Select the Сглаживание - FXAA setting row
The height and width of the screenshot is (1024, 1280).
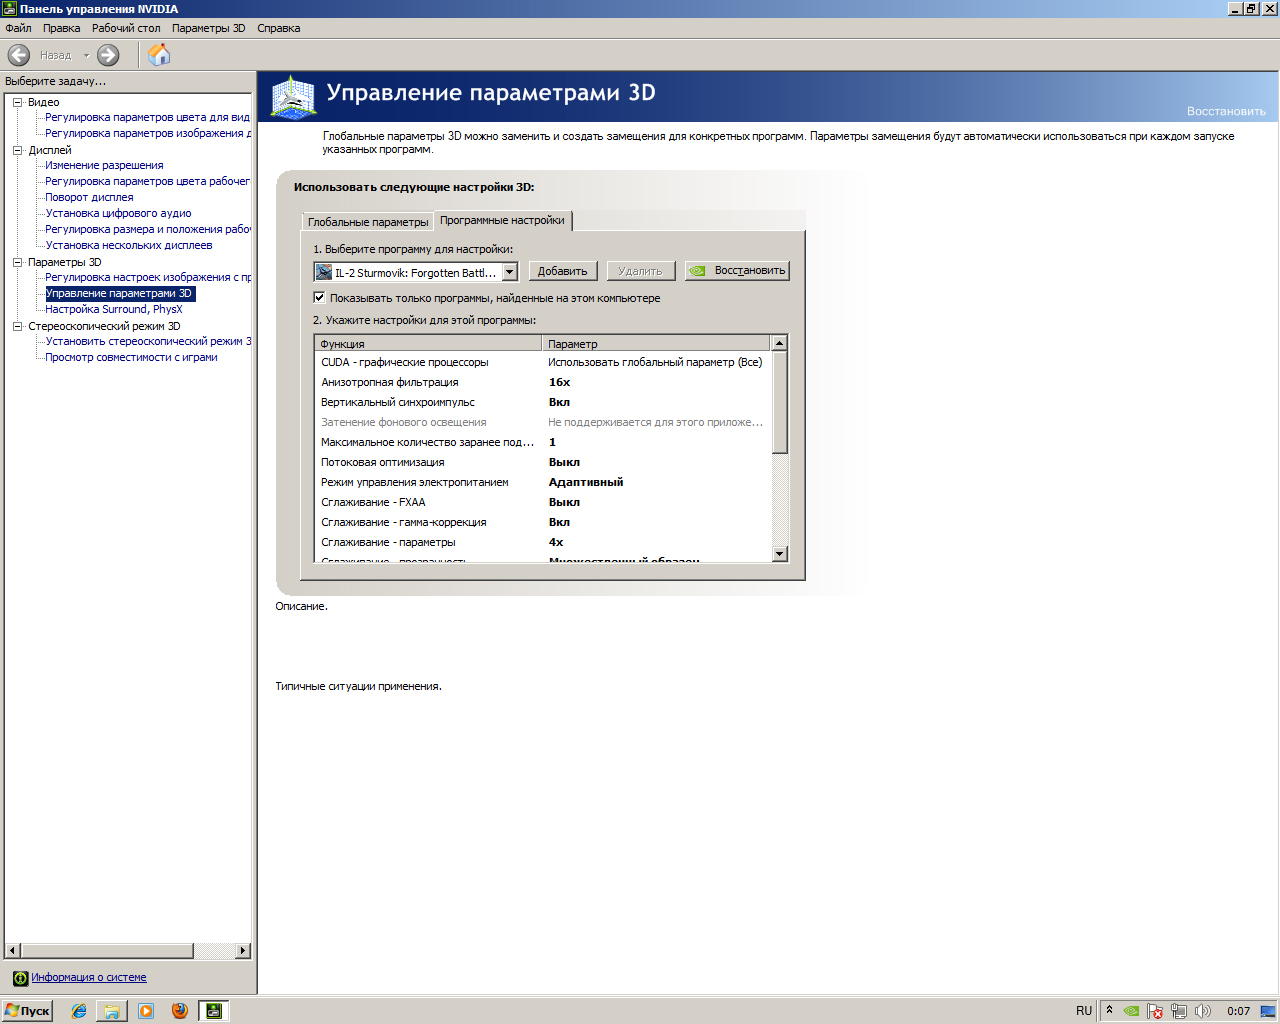tap(543, 502)
